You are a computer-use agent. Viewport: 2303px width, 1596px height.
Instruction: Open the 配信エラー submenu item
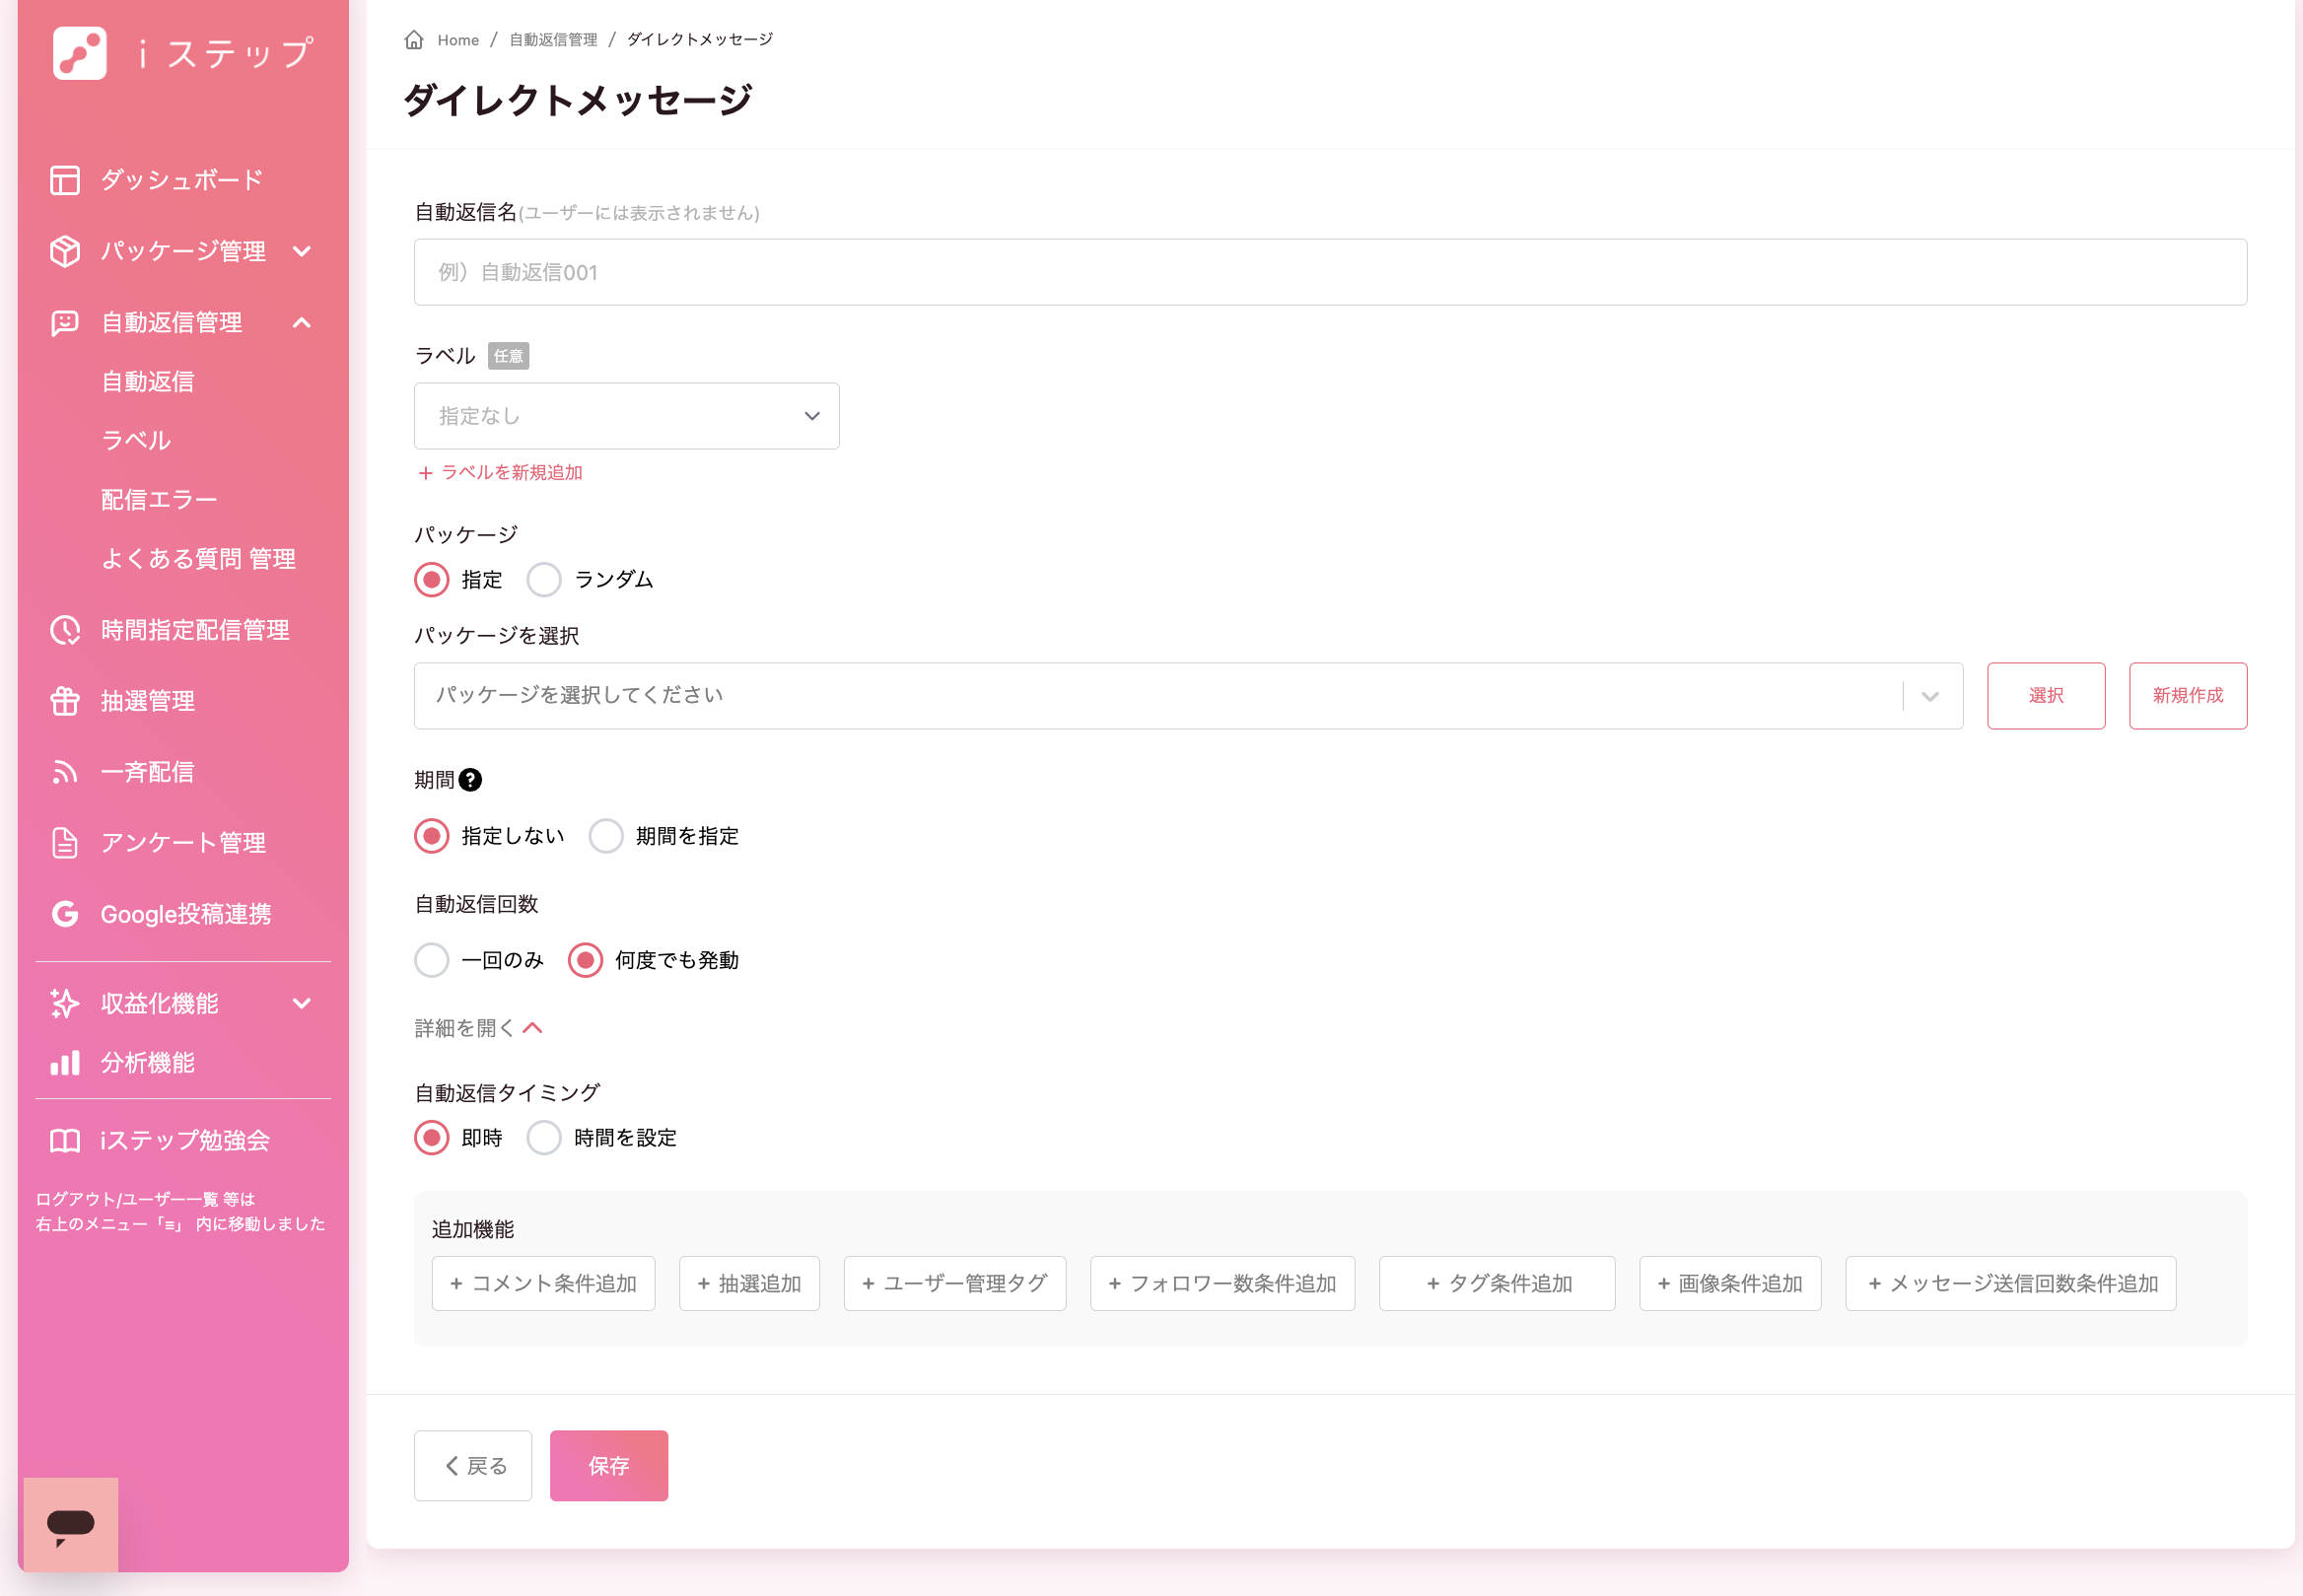tap(159, 500)
